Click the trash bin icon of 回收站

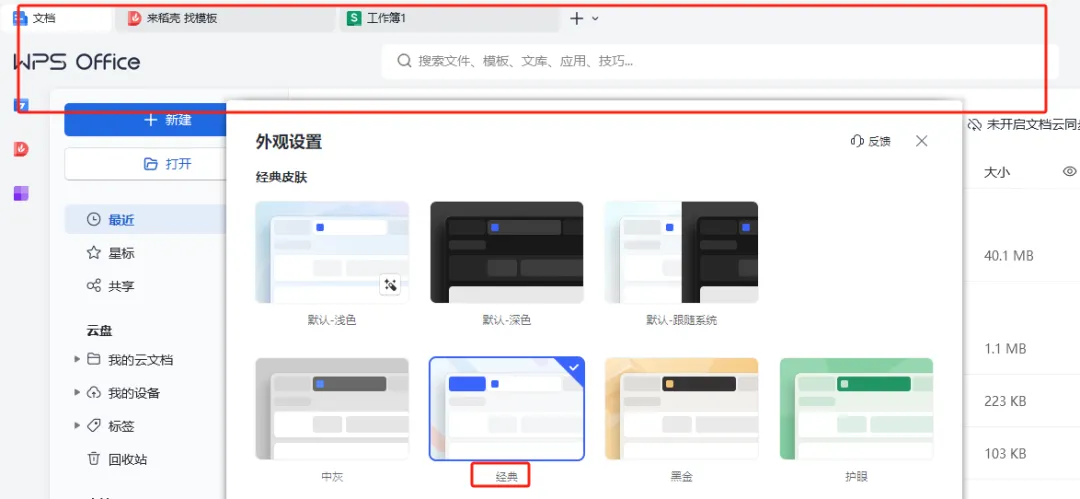(94, 459)
